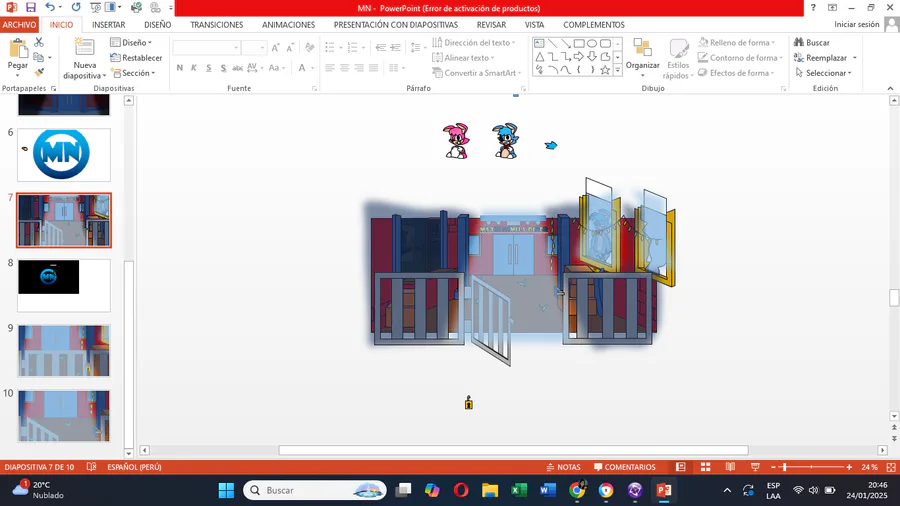Click the Restablecer button
The image size is (900, 506).
tap(136, 57)
